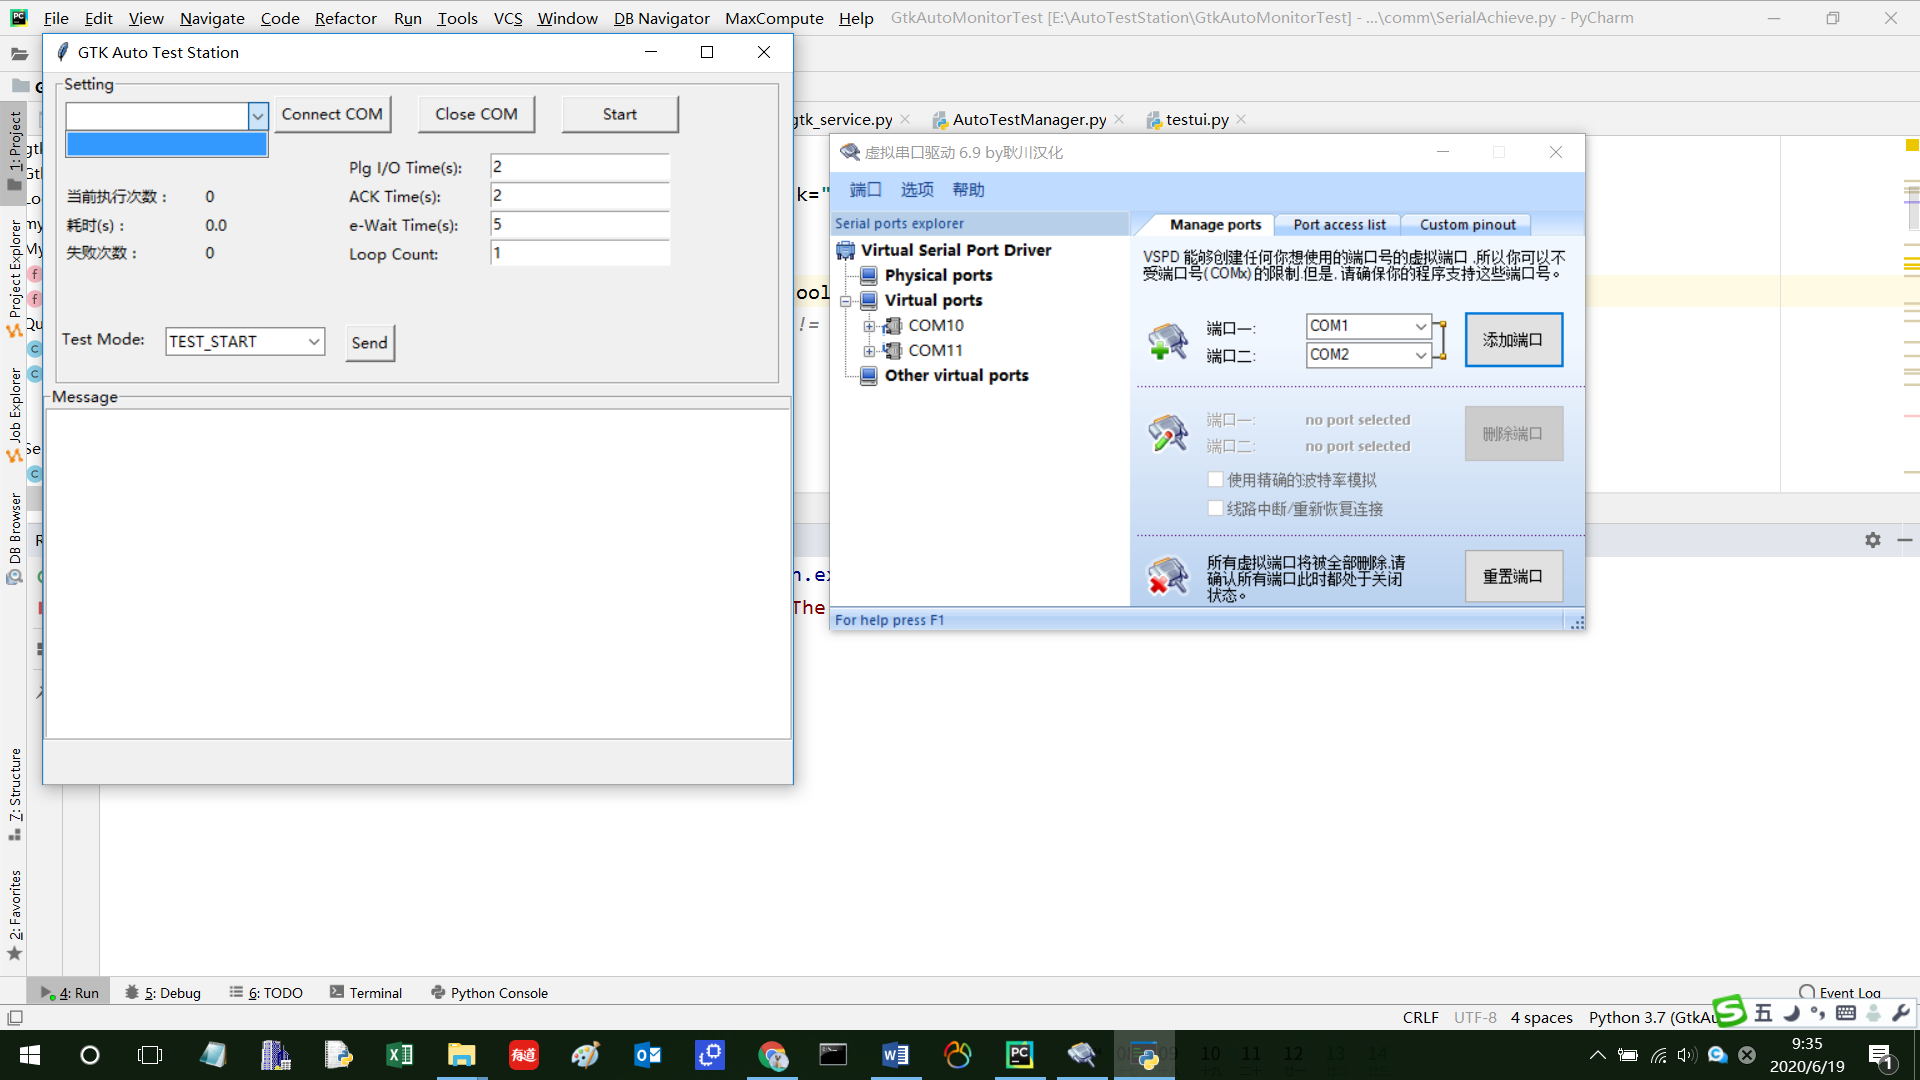Enable strict baudrate emulation checkbox
1920x1080 pixels.
(x=1215, y=480)
